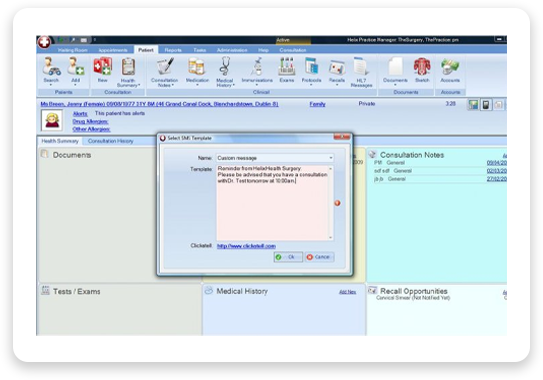This screenshot has height=380, width=543.
Task: Click the Documents panel icon
Action: 44,154
